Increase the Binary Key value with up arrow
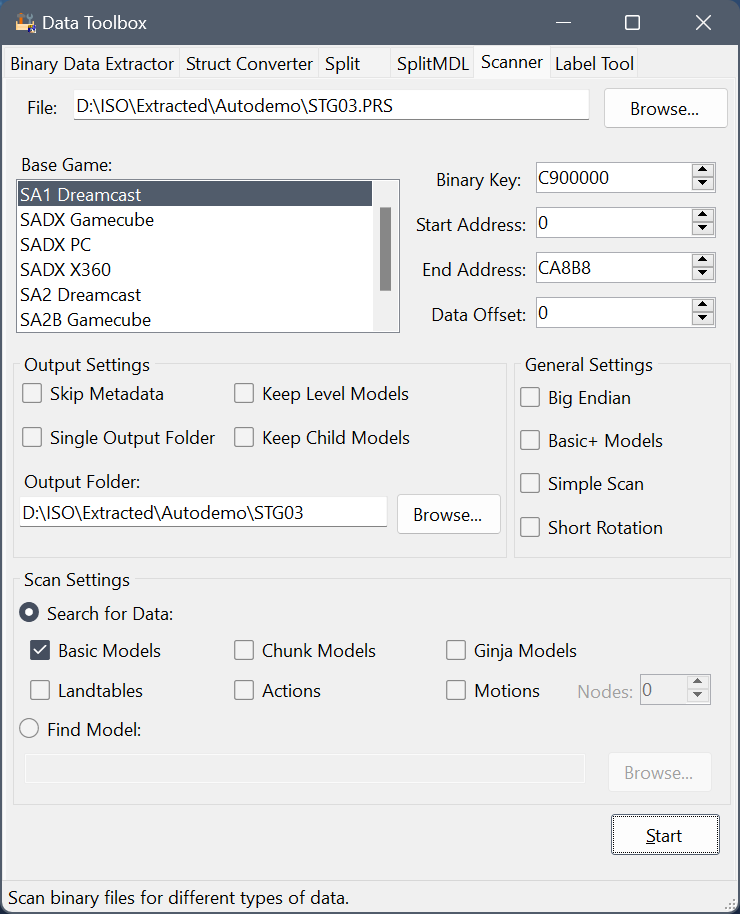This screenshot has width=740, height=914. [x=703, y=171]
